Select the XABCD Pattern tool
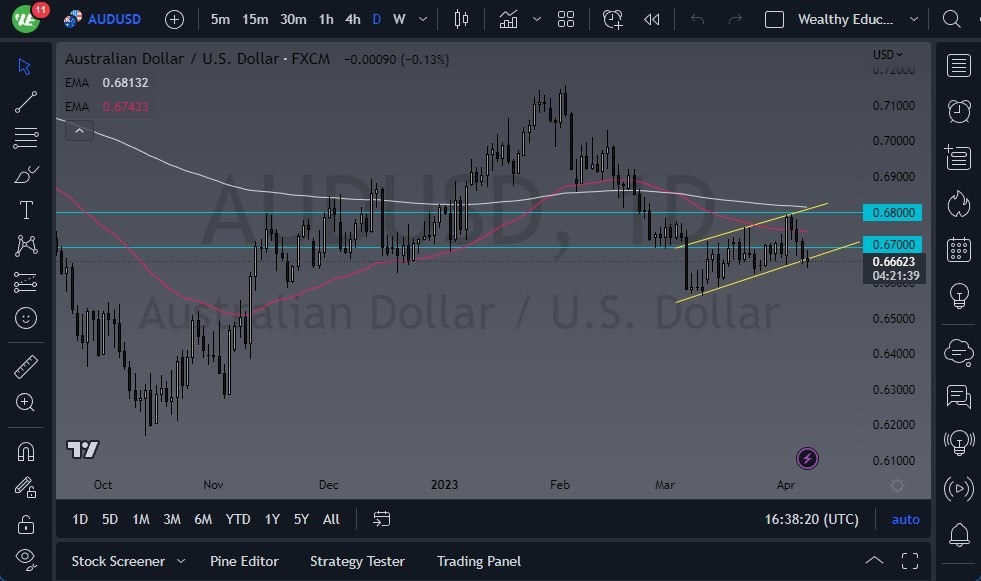981x581 pixels. pos(25,245)
